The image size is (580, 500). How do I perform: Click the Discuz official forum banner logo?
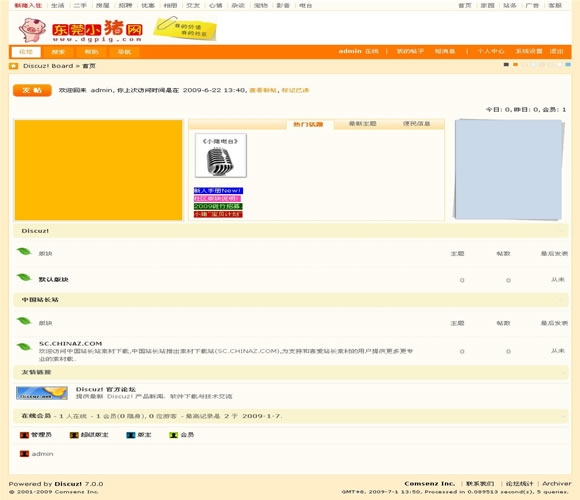(x=42, y=393)
